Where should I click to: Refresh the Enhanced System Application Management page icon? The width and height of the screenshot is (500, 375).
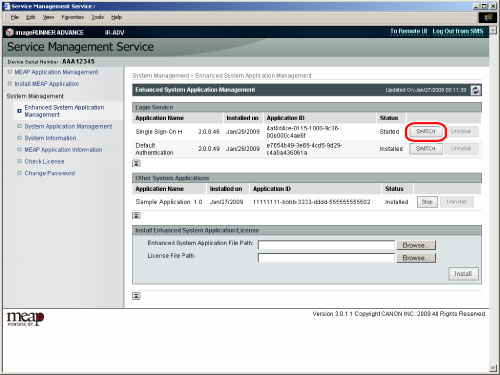tap(476, 90)
